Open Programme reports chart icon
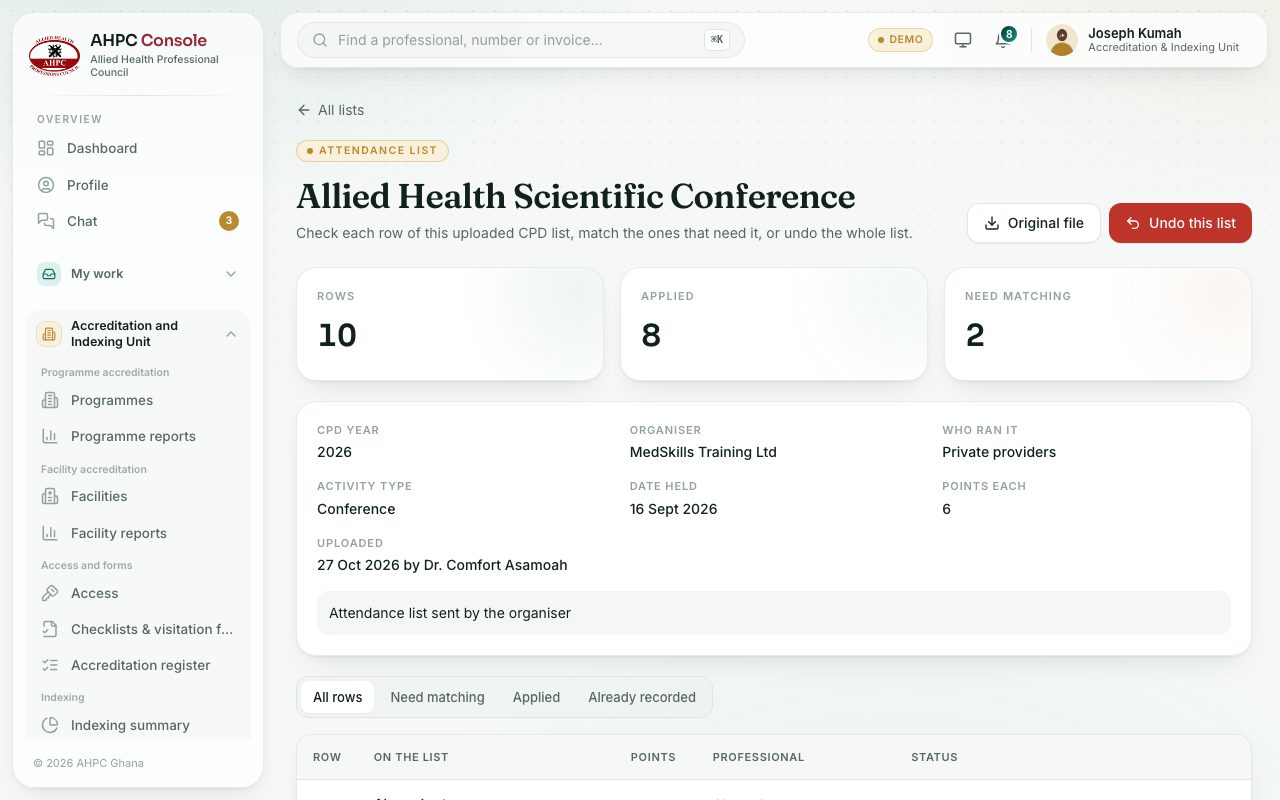Viewport: 1280px width, 800px height. [x=50, y=436]
